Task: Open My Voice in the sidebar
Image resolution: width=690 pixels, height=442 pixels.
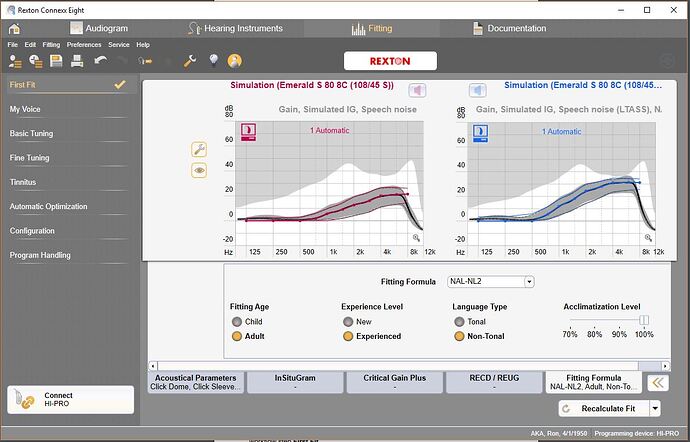Action: (x=68, y=109)
